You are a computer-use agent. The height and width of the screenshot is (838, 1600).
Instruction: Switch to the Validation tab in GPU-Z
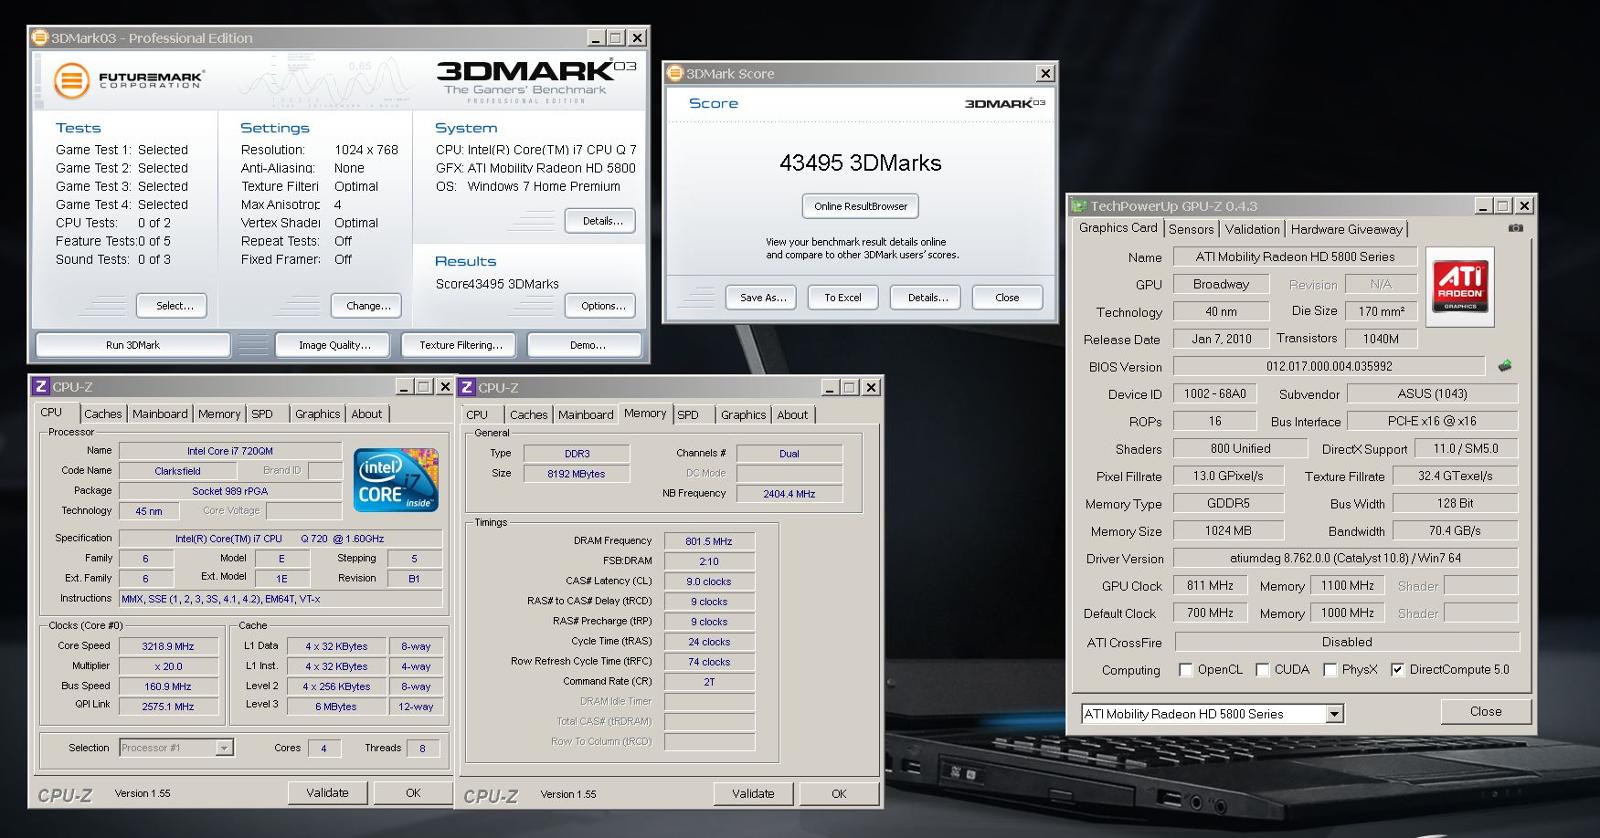click(1252, 229)
